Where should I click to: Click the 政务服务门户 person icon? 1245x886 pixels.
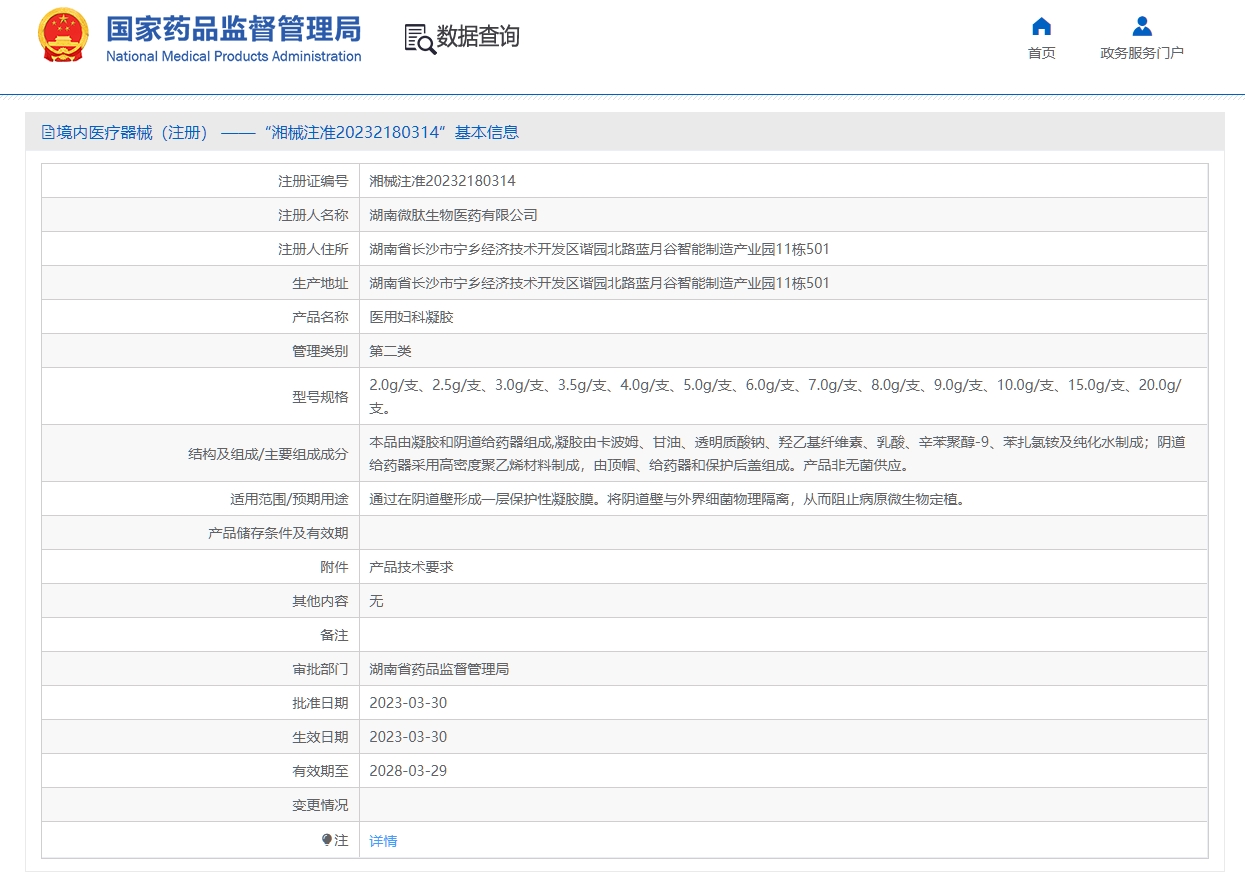coord(1142,27)
